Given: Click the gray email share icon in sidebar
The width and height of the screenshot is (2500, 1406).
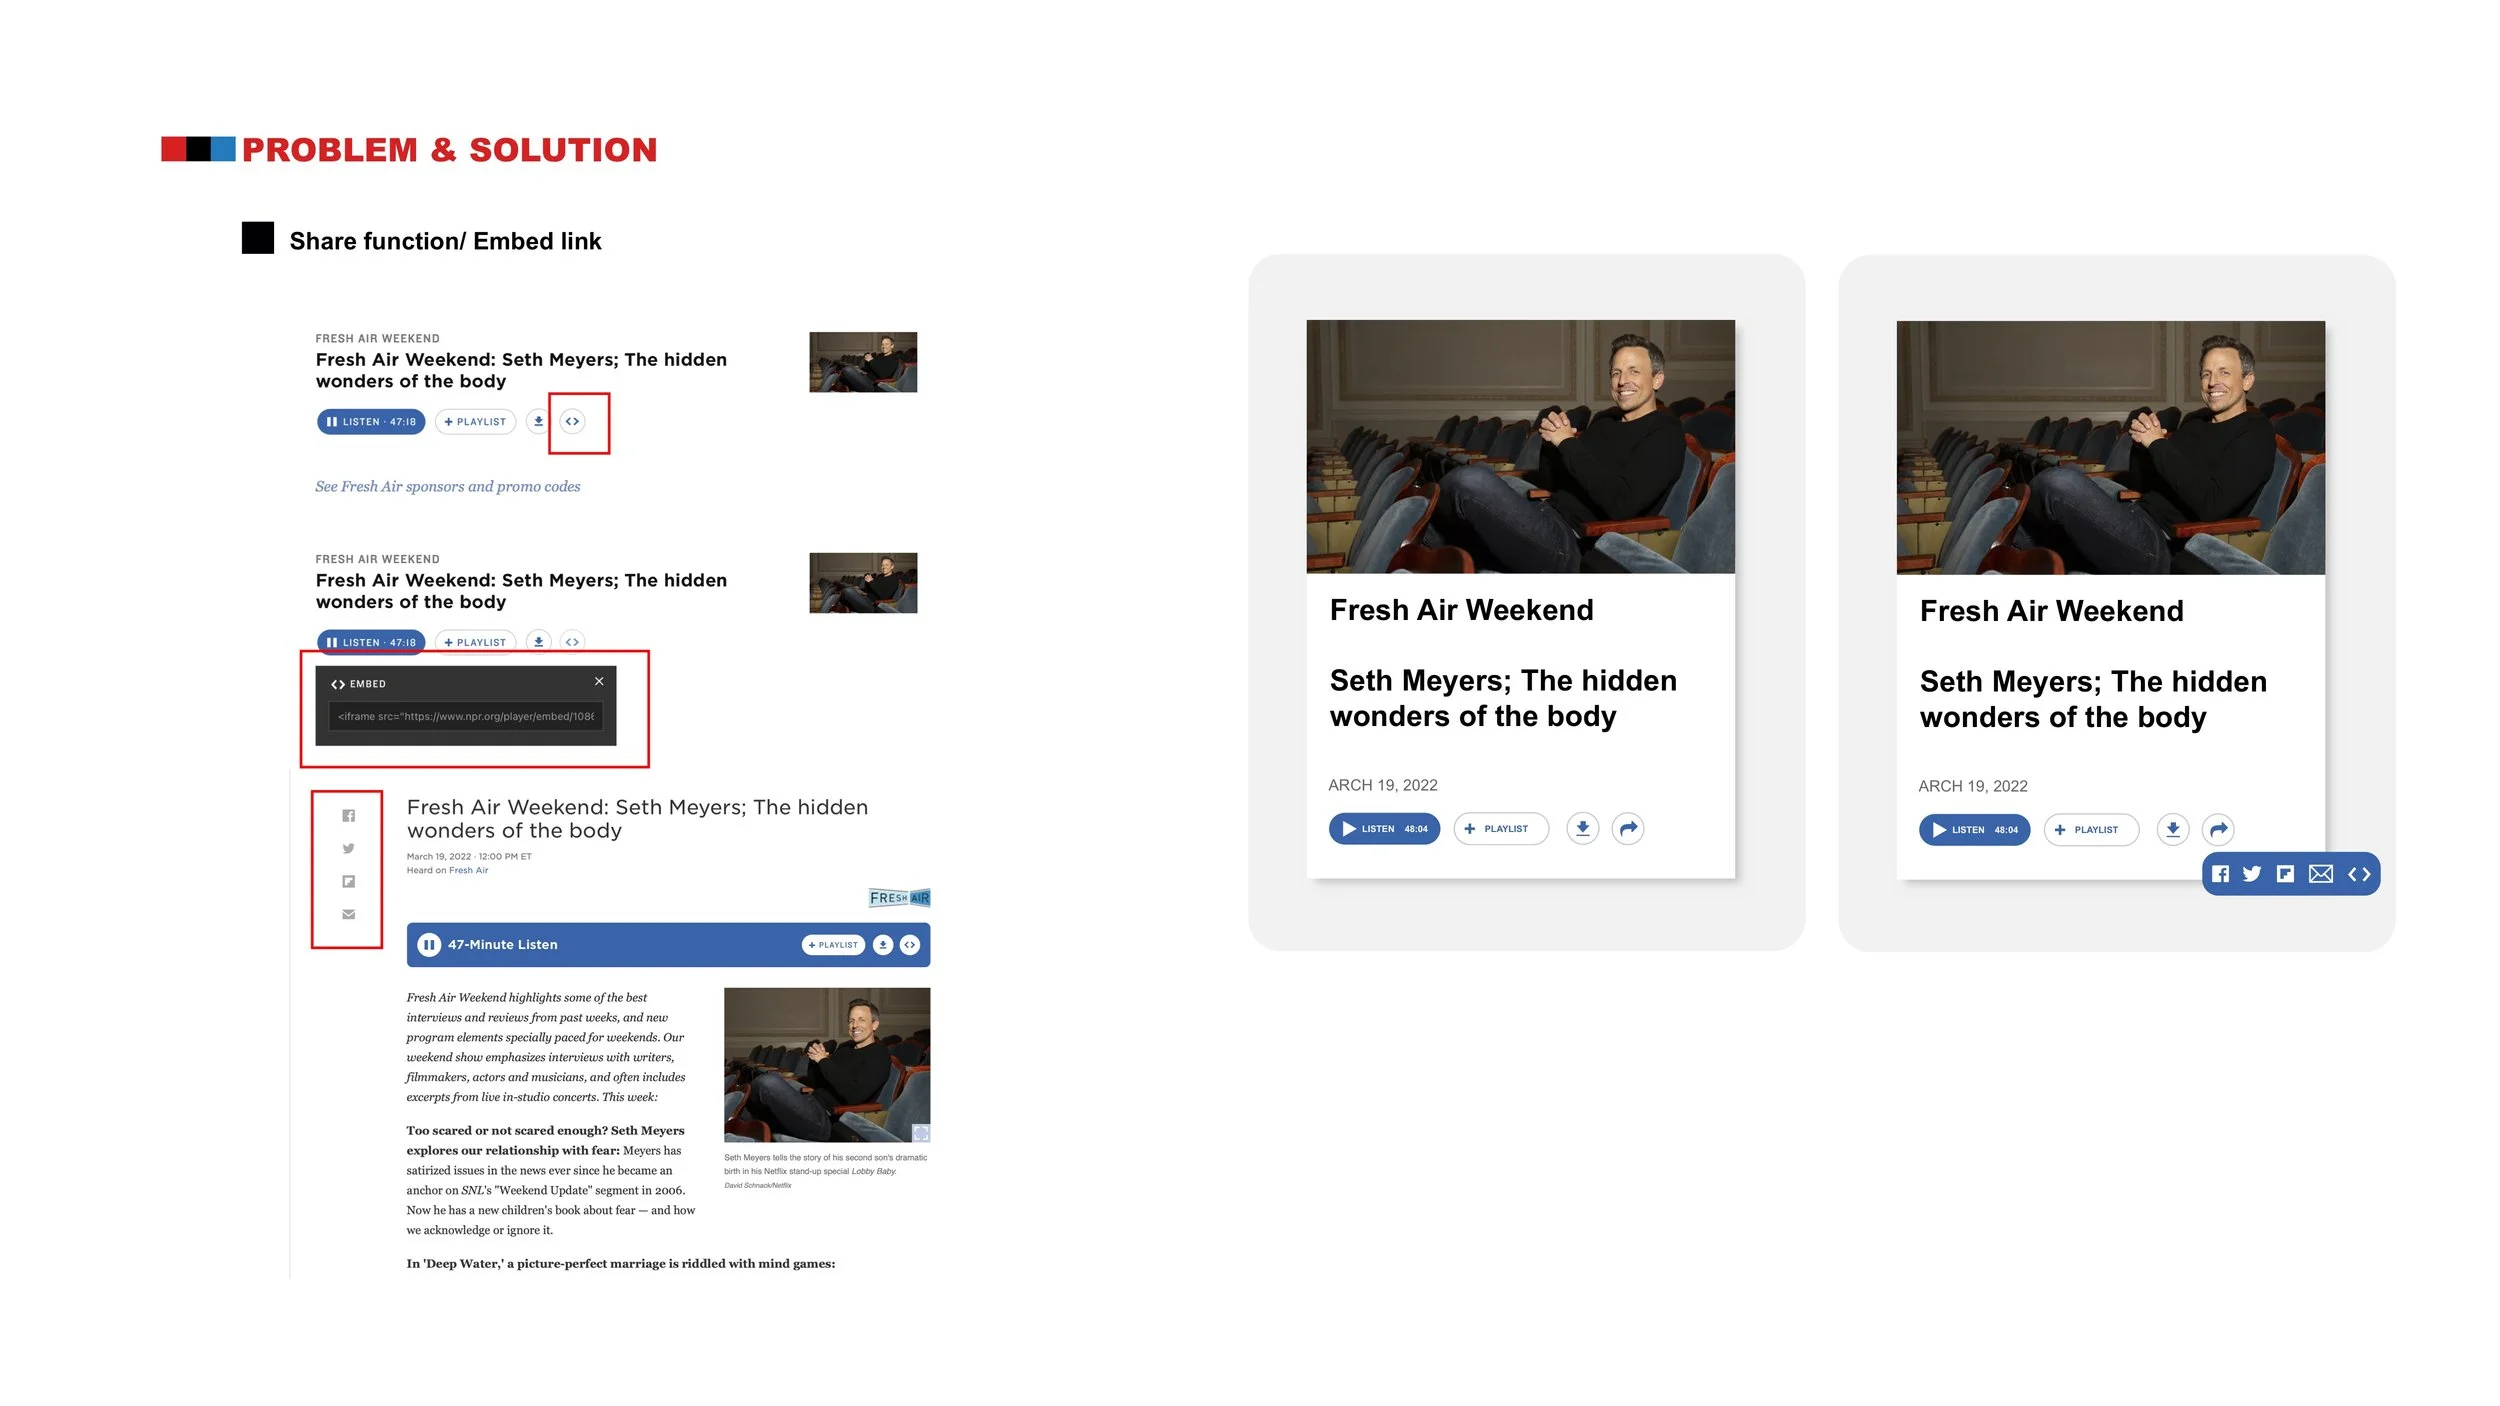Looking at the screenshot, I should pyautogui.click(x=348, y=914).
